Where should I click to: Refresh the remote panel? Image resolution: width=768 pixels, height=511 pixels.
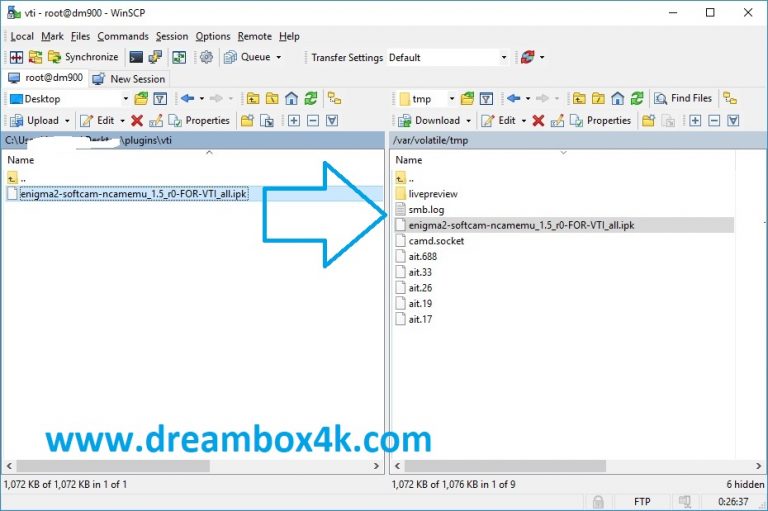coord(637,99)
